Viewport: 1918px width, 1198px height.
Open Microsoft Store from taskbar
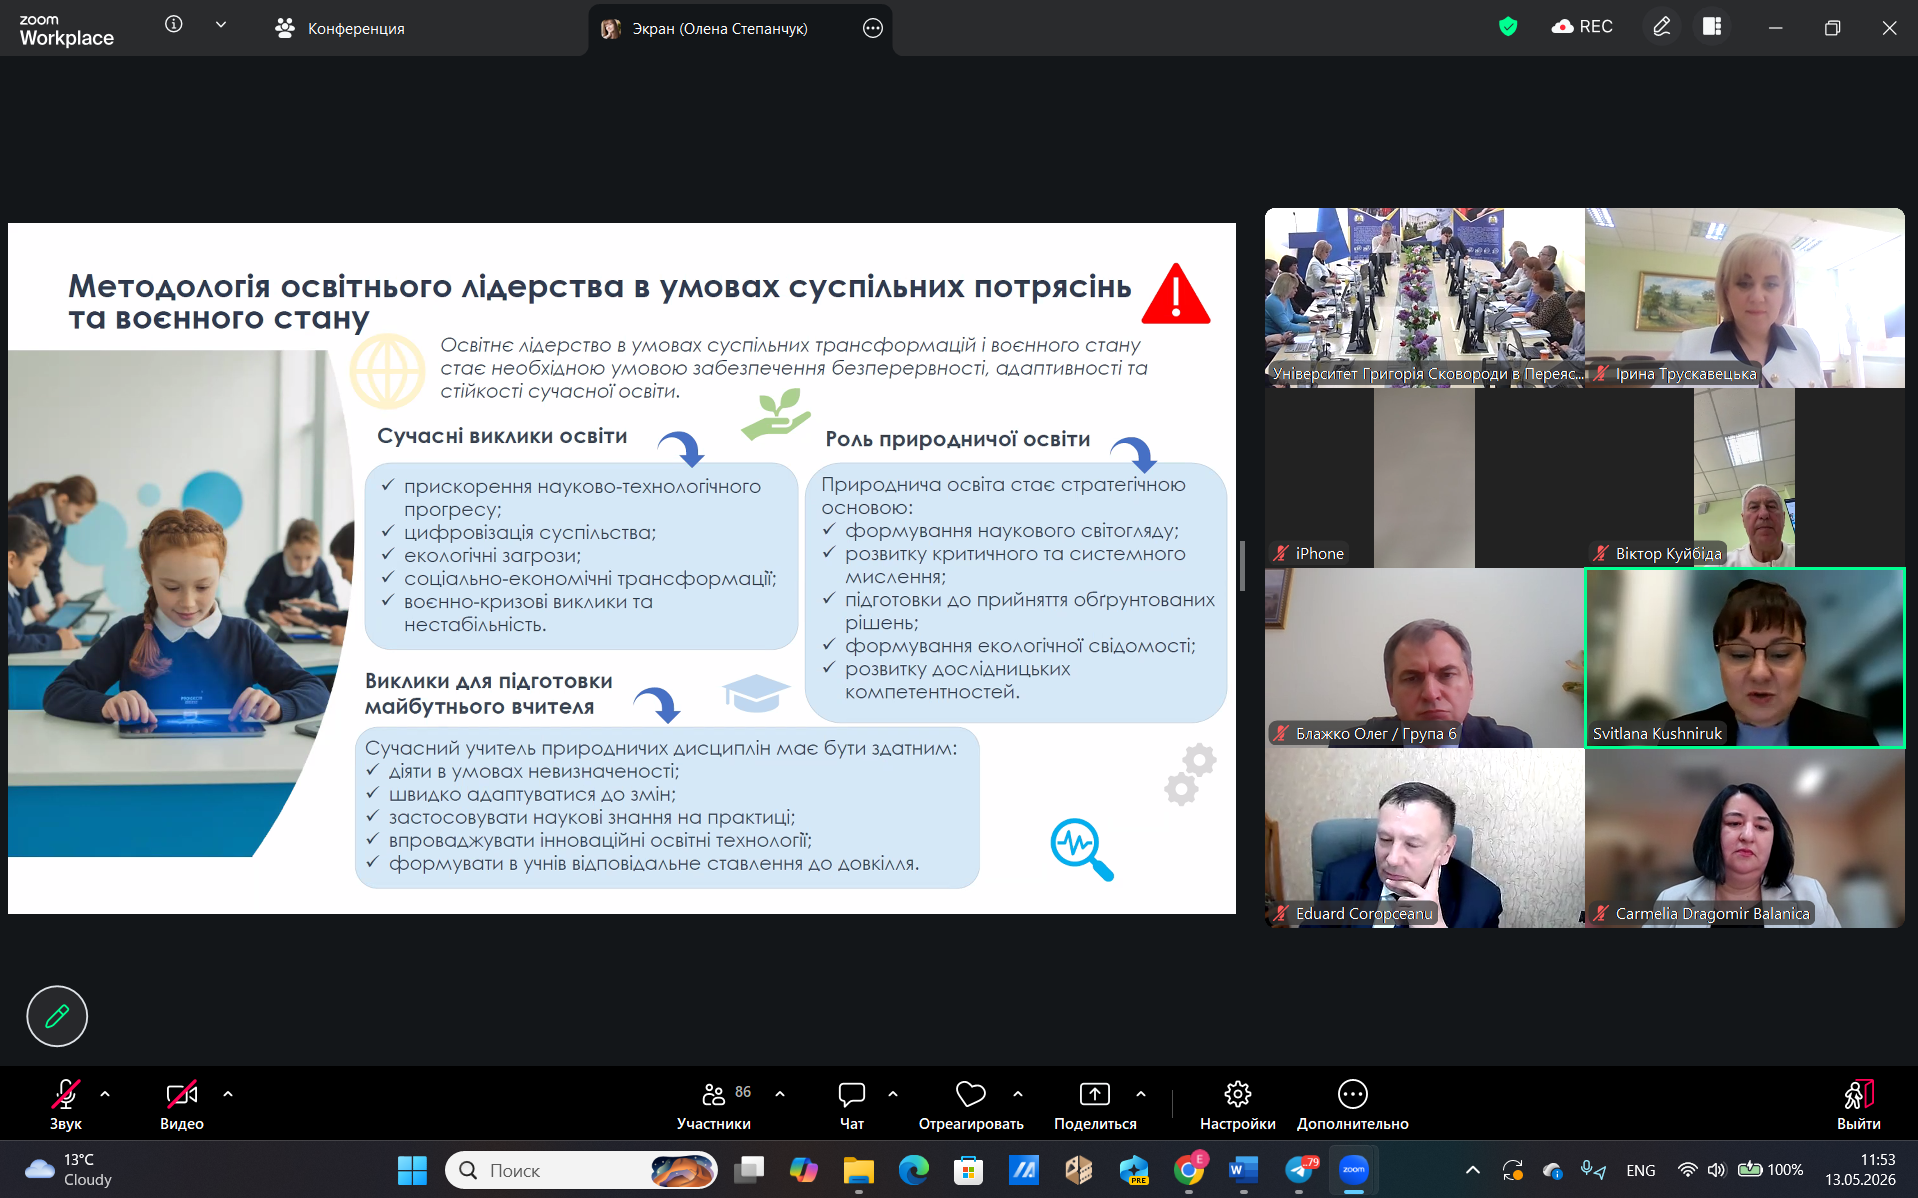point(968,1170)
